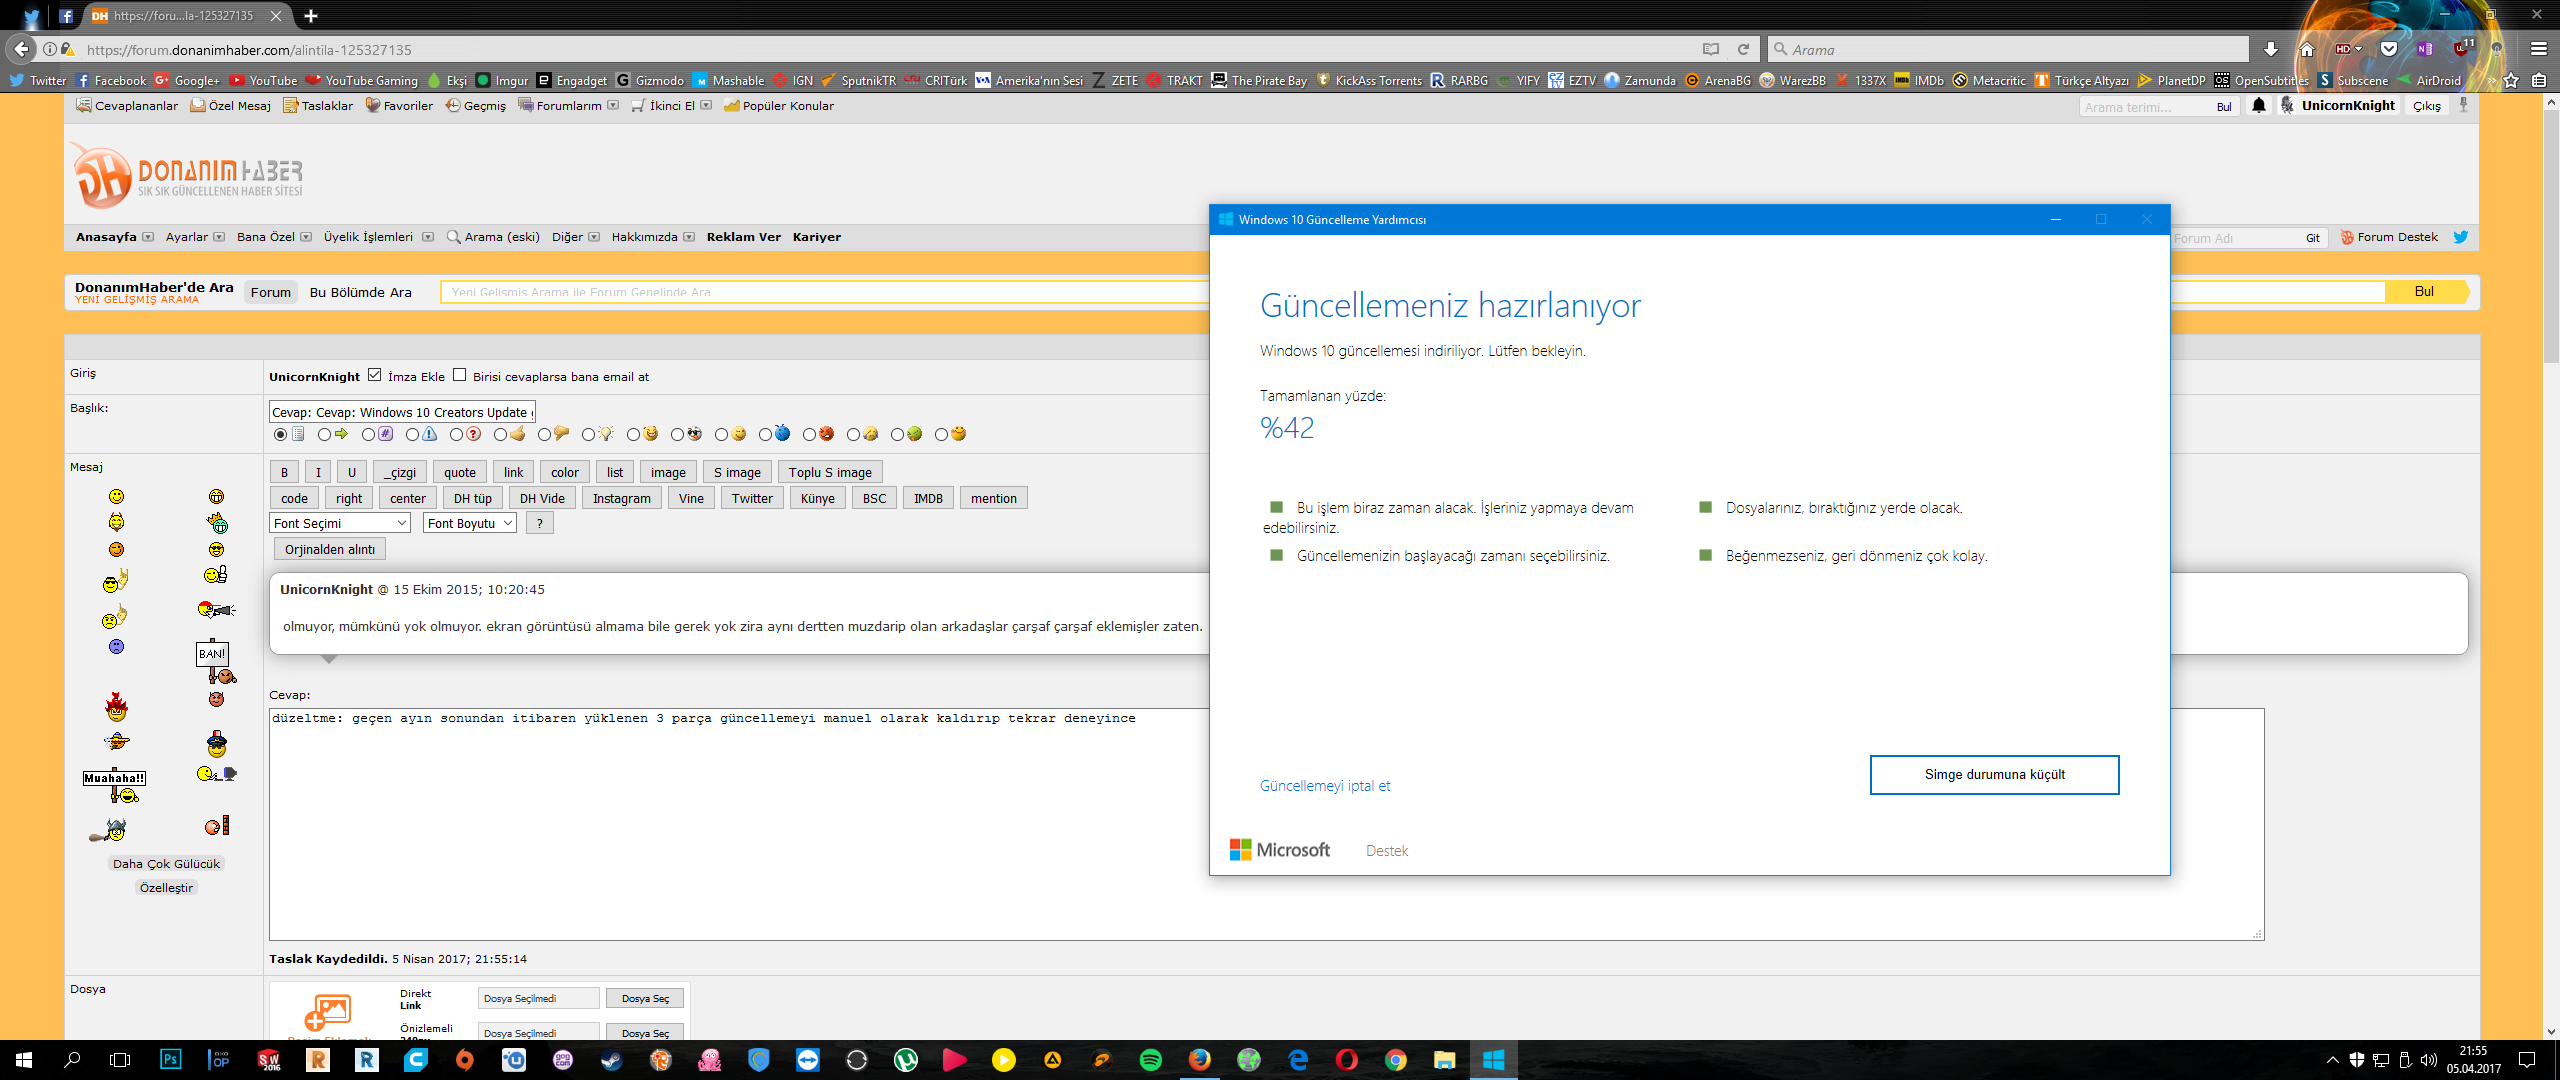Go to Firefox home page icon
Viewport: 2560px width, 1080px height.
(x=2307, y=49)
